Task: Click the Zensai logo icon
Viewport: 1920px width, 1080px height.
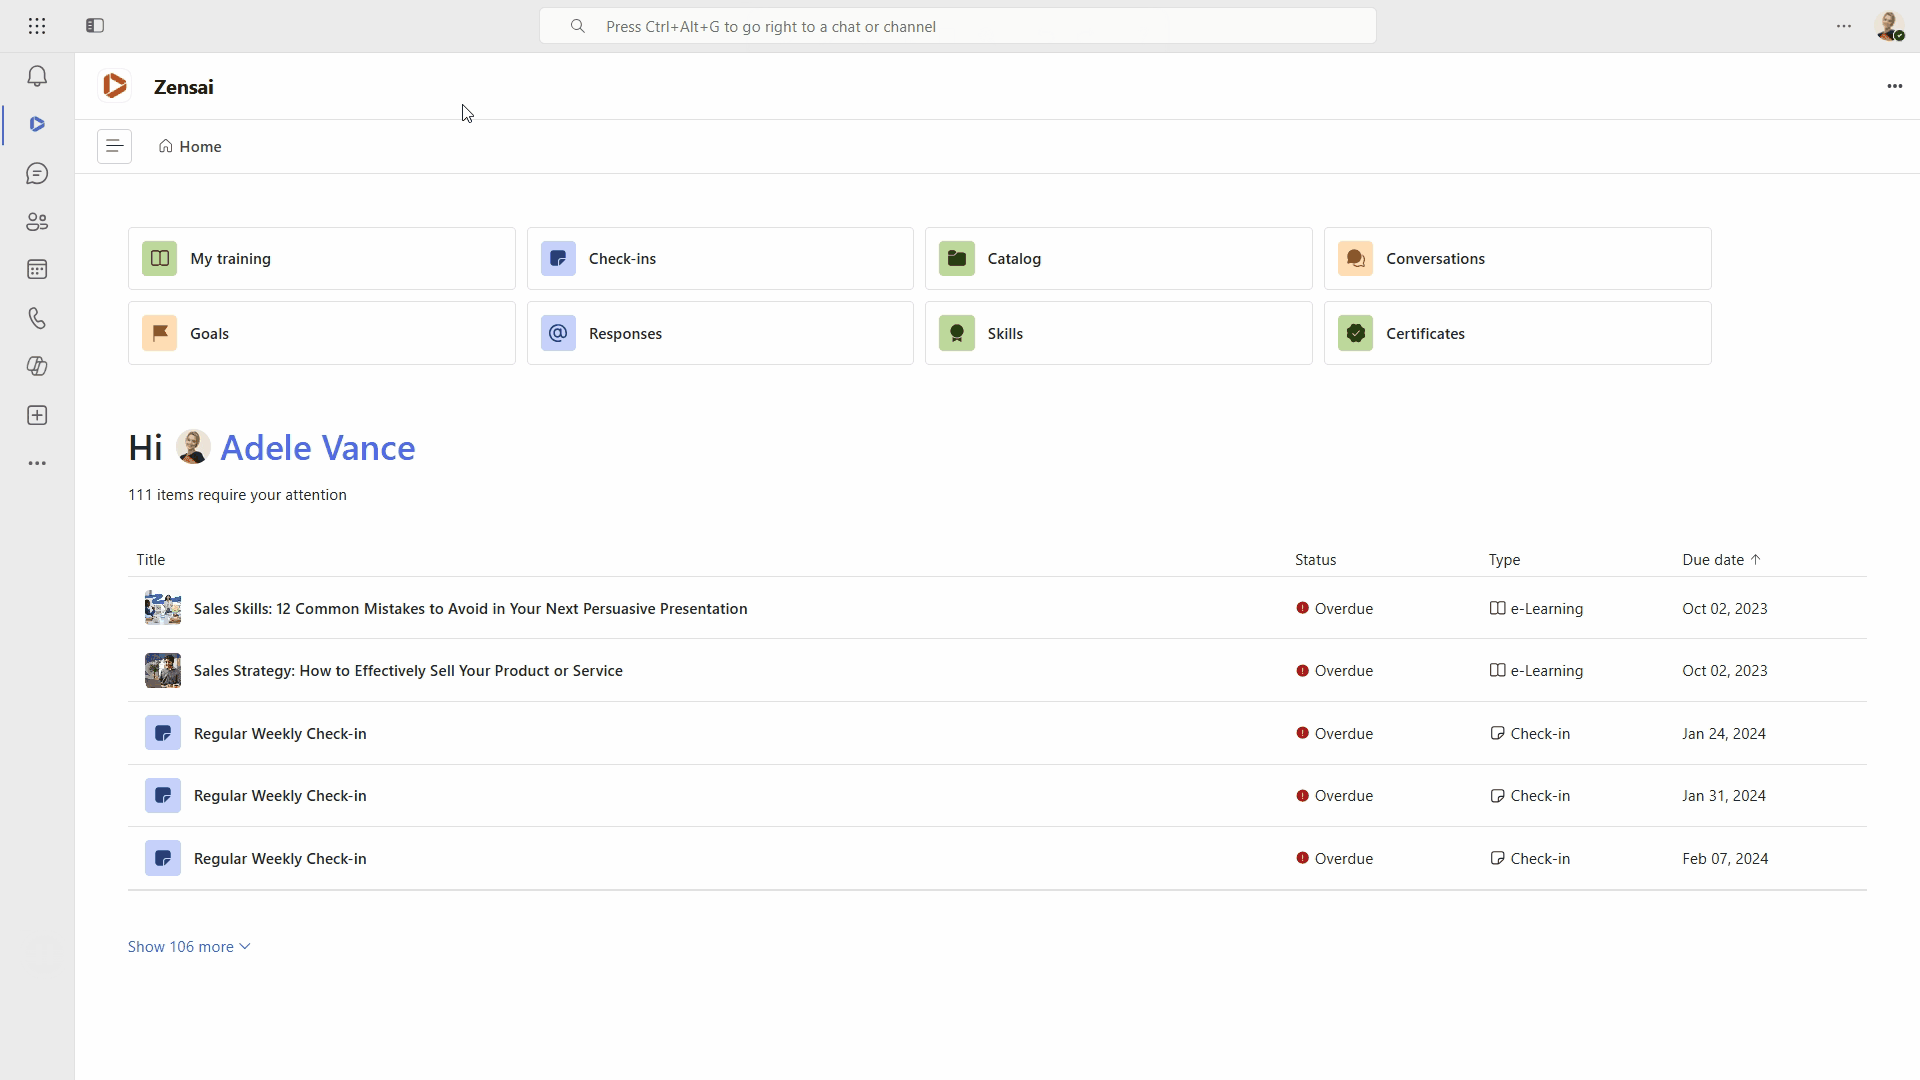Action: click(x=115, y=86)
